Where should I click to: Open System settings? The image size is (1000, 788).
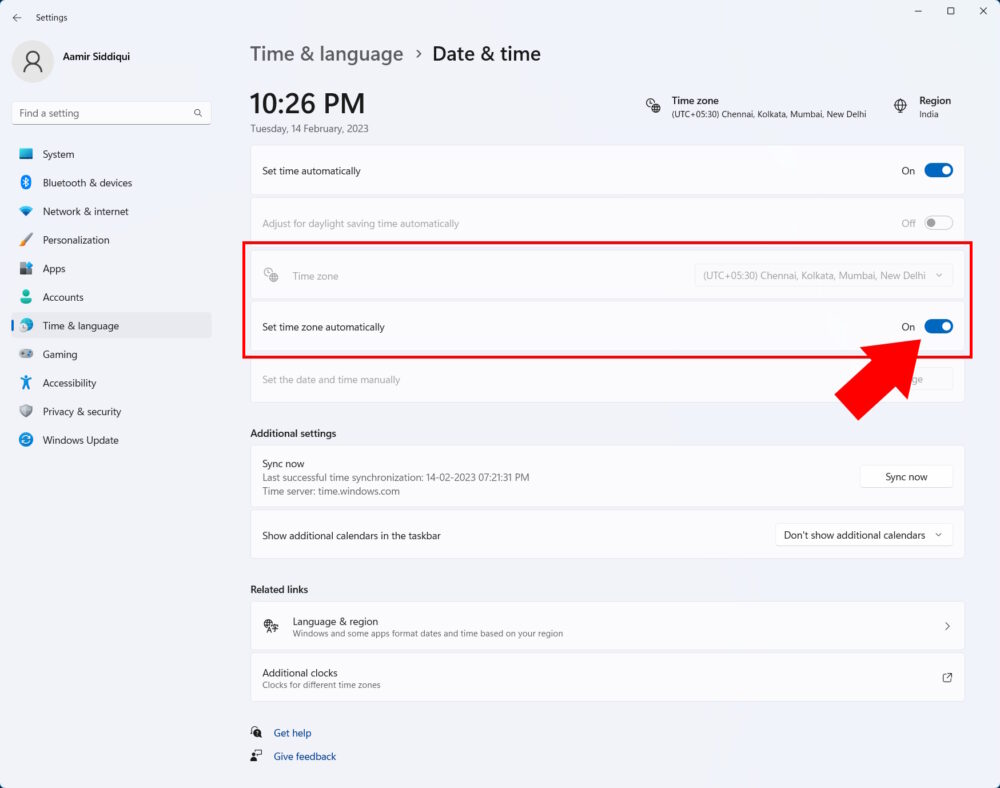click(112, 154)
